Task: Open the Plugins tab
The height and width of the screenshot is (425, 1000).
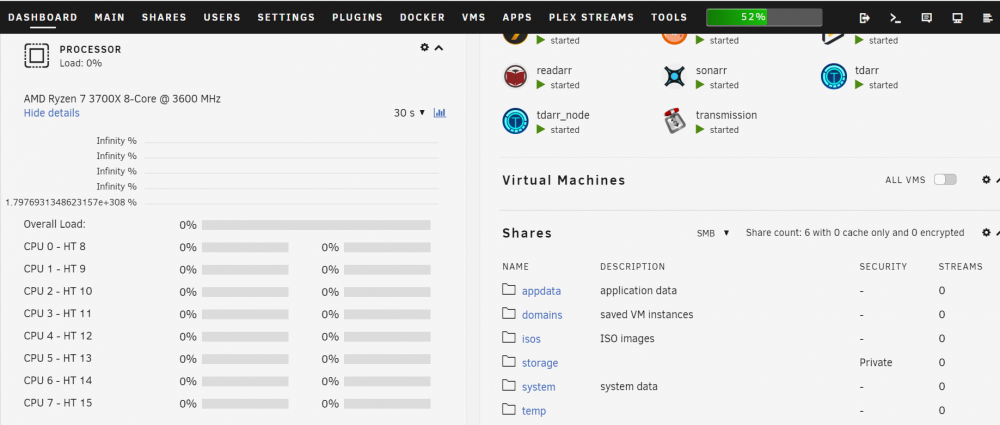Action: pyautogui.click(x=357, y=17)
